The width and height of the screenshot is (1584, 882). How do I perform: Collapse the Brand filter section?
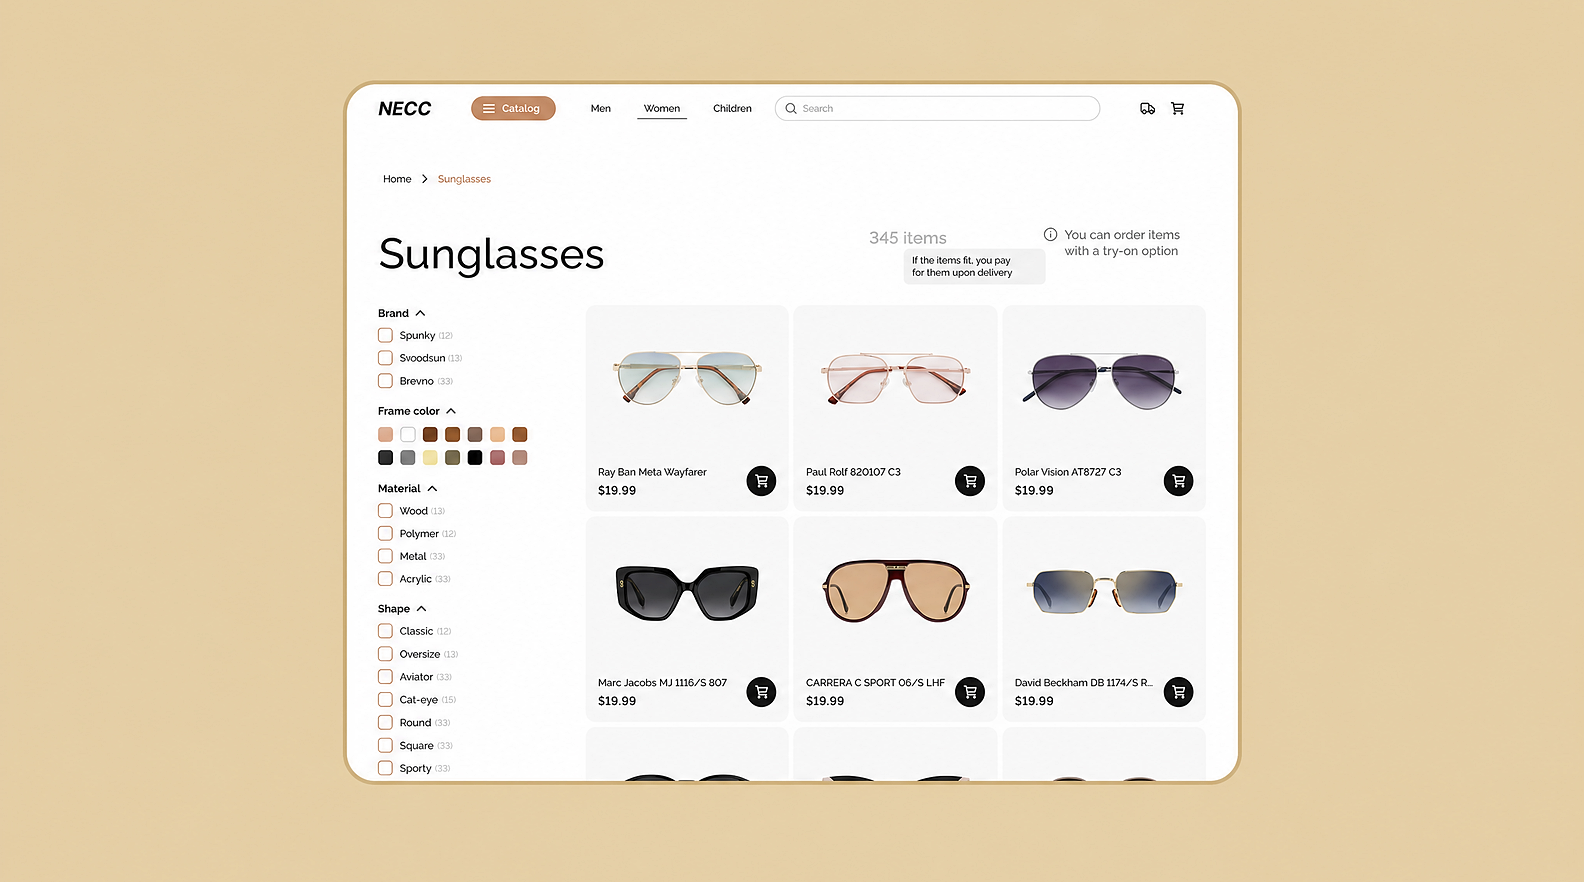(x=420, y=313)
